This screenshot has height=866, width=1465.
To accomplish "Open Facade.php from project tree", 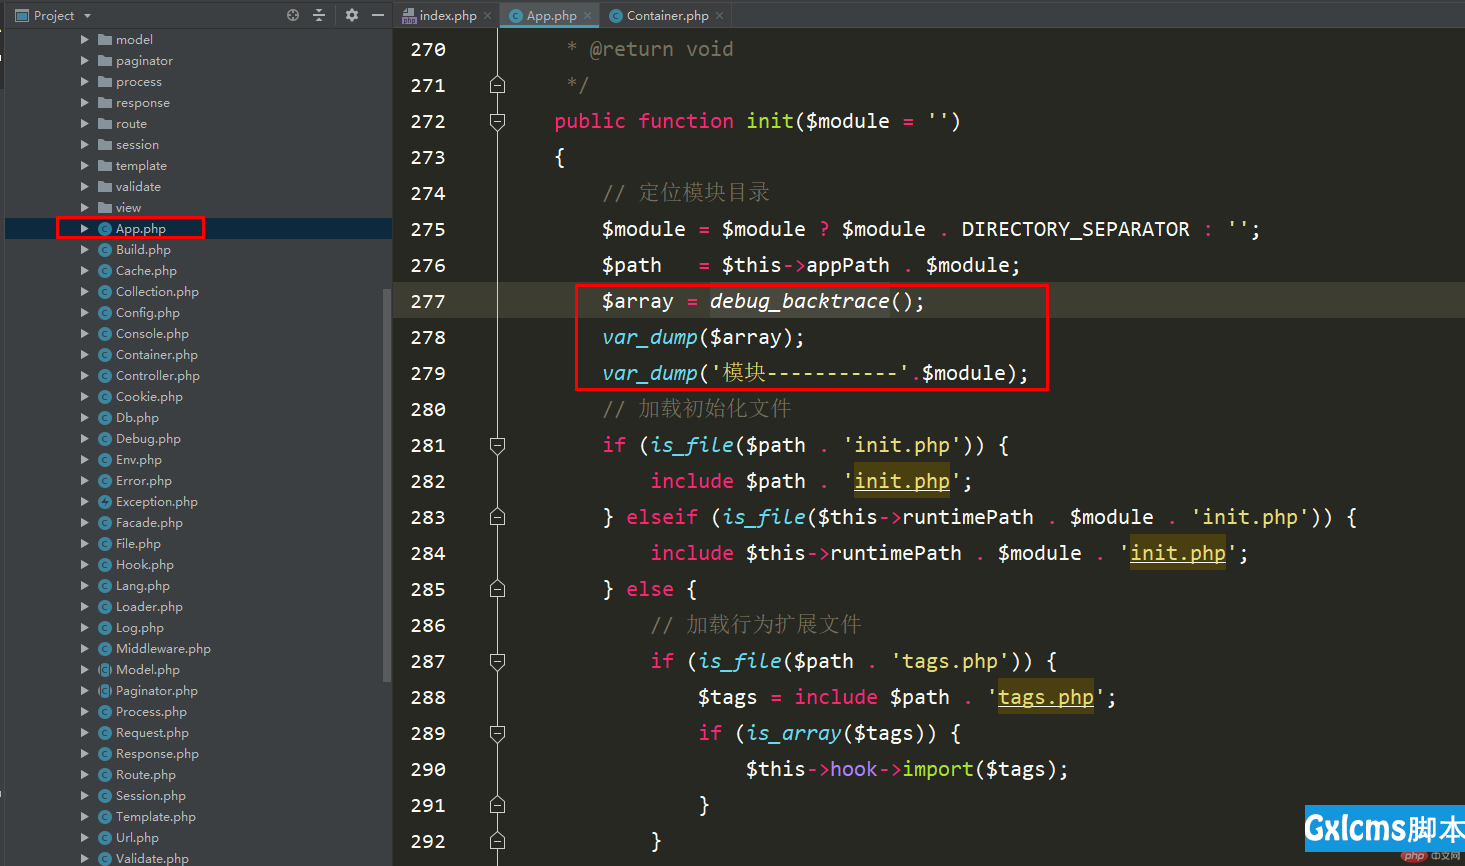I will click(x=149, y=523).
